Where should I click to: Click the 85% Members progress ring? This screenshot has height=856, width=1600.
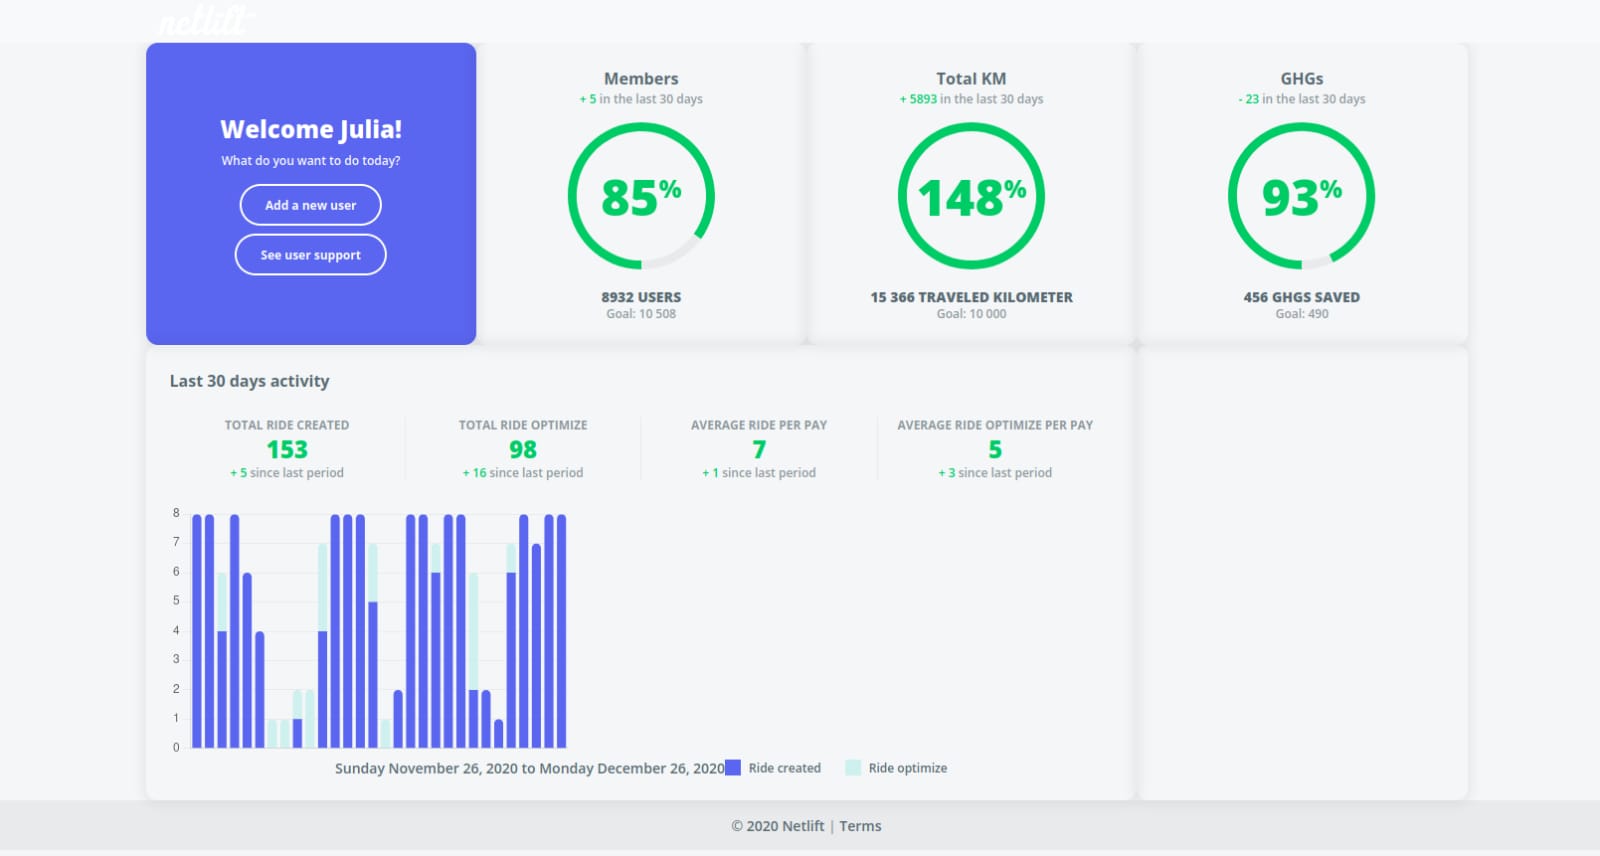(641, 196)
